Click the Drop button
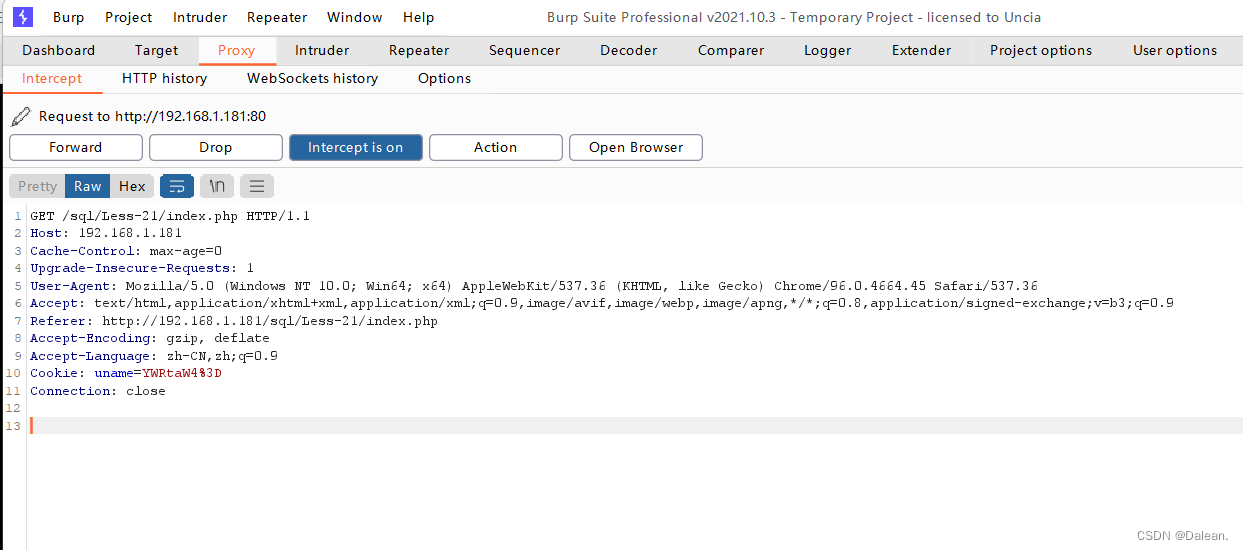1243x550 pixels. pyautogui.click(x=216, y=147)
